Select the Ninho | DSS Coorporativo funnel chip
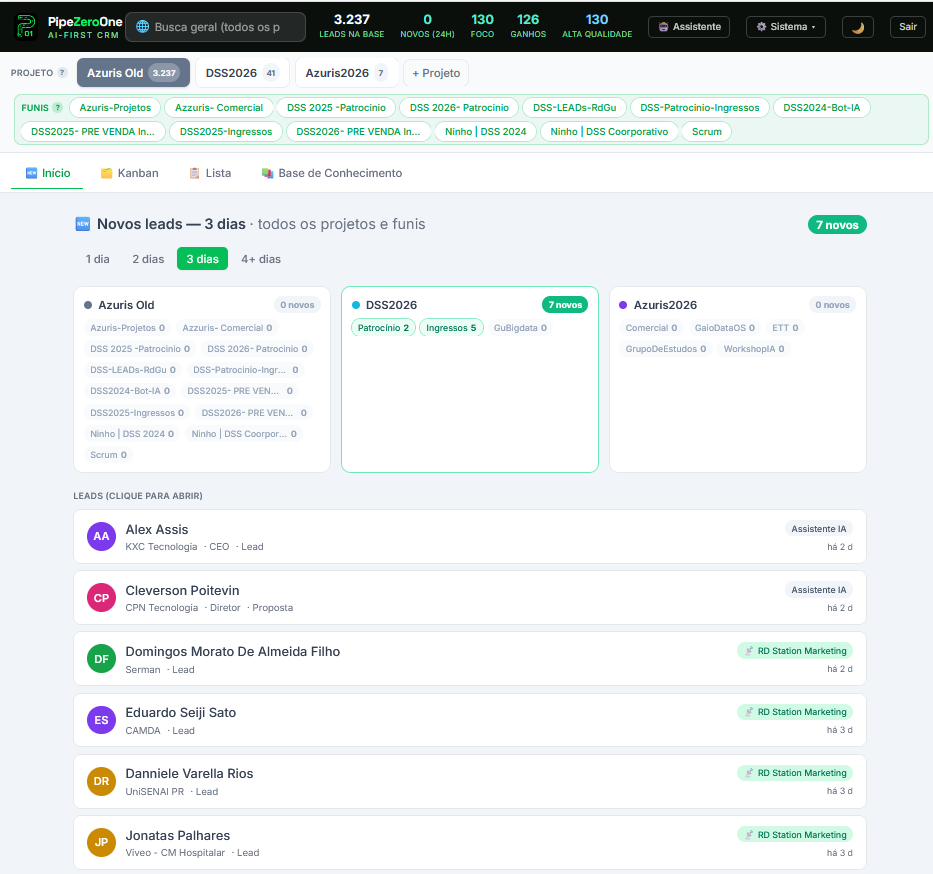 609,131
